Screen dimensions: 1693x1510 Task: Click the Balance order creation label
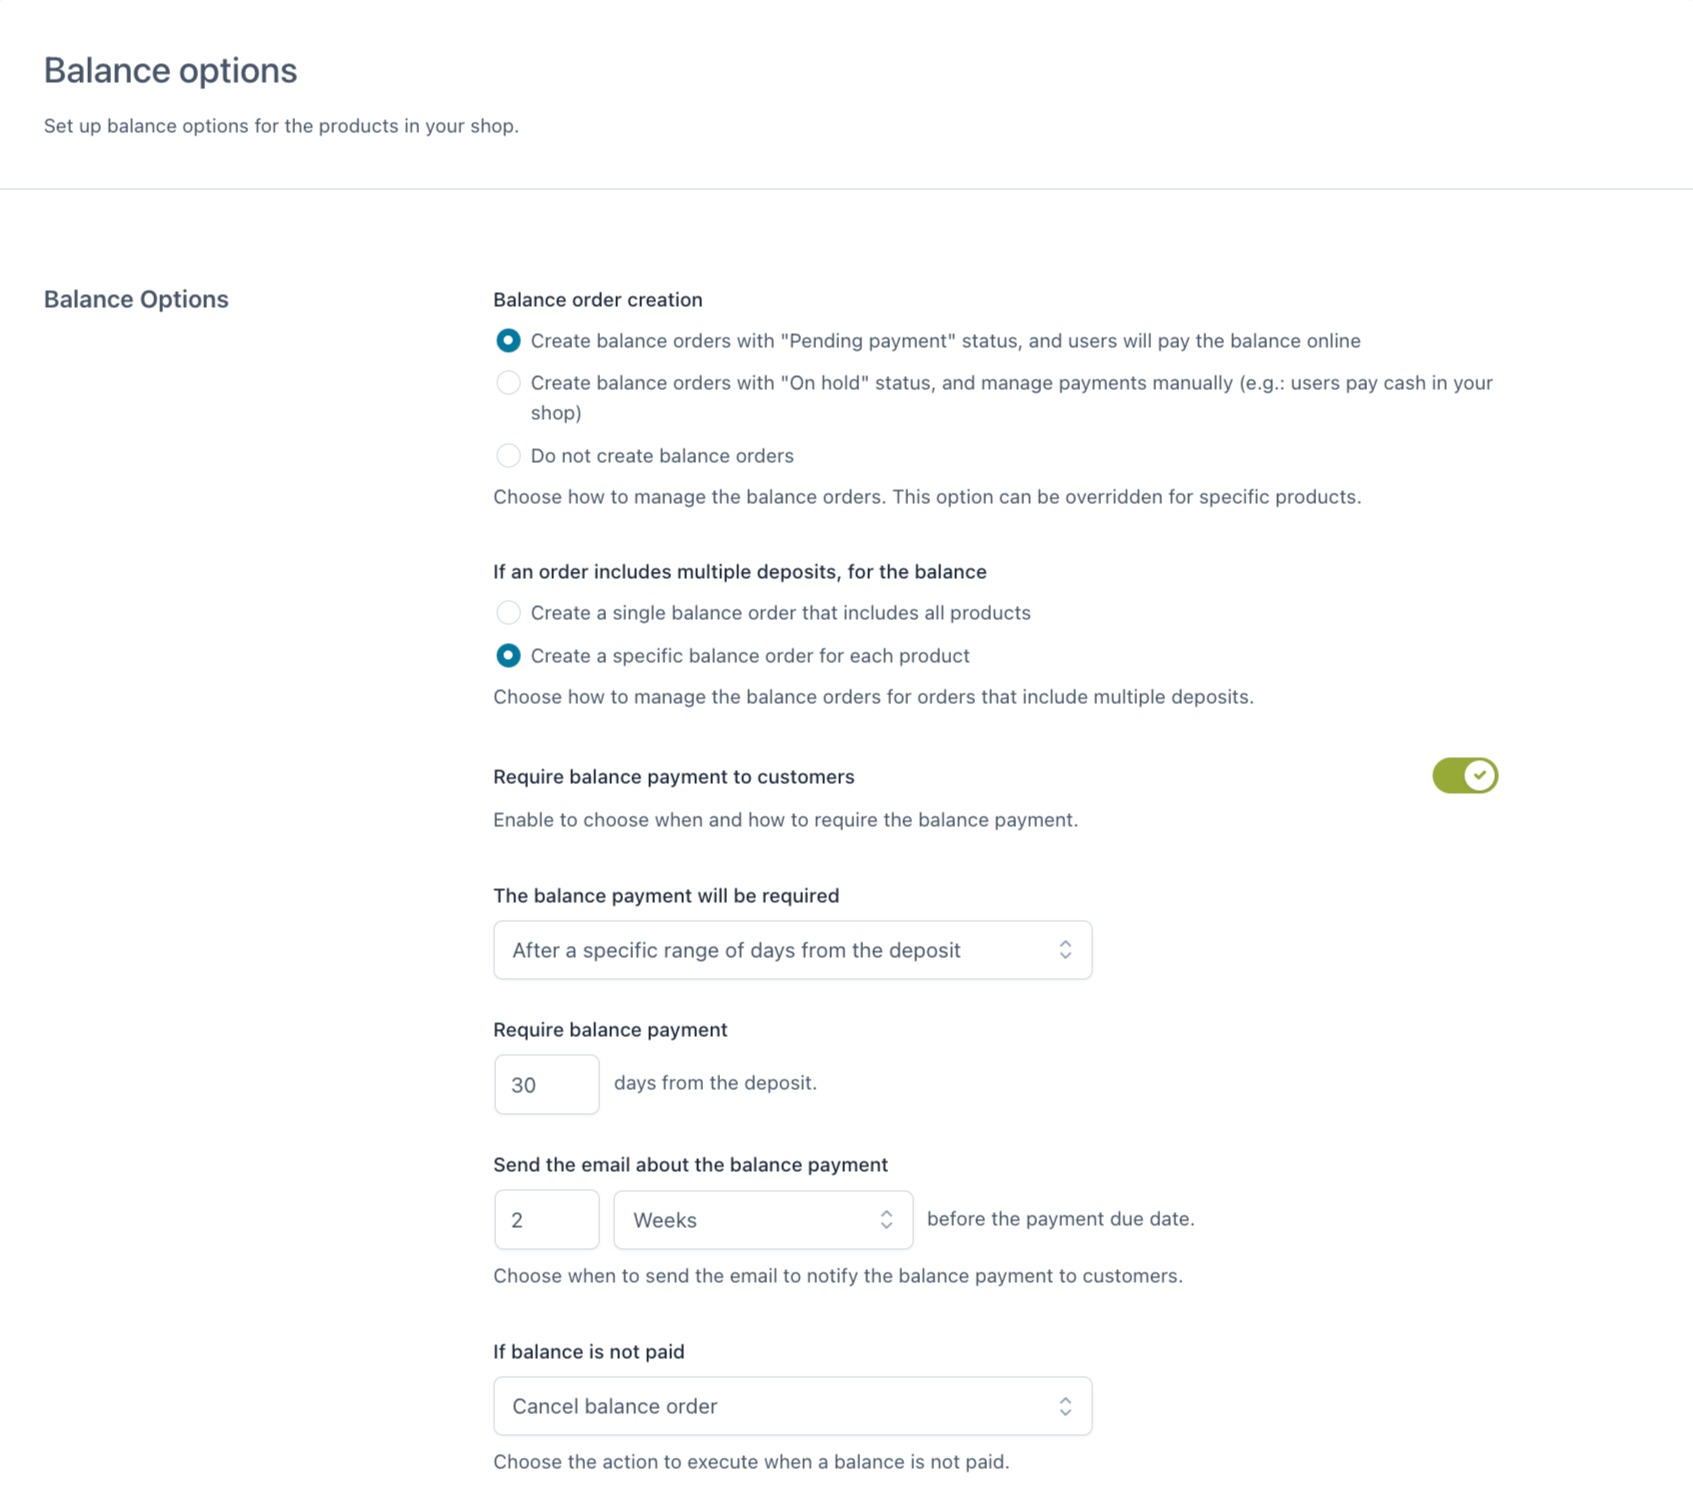click(597, 300)
